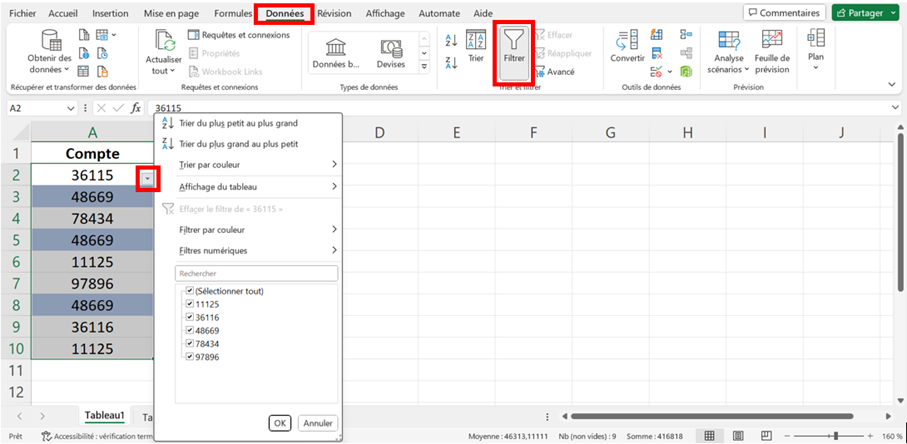Confirm the filter with OK button

(x=280, y=423)
